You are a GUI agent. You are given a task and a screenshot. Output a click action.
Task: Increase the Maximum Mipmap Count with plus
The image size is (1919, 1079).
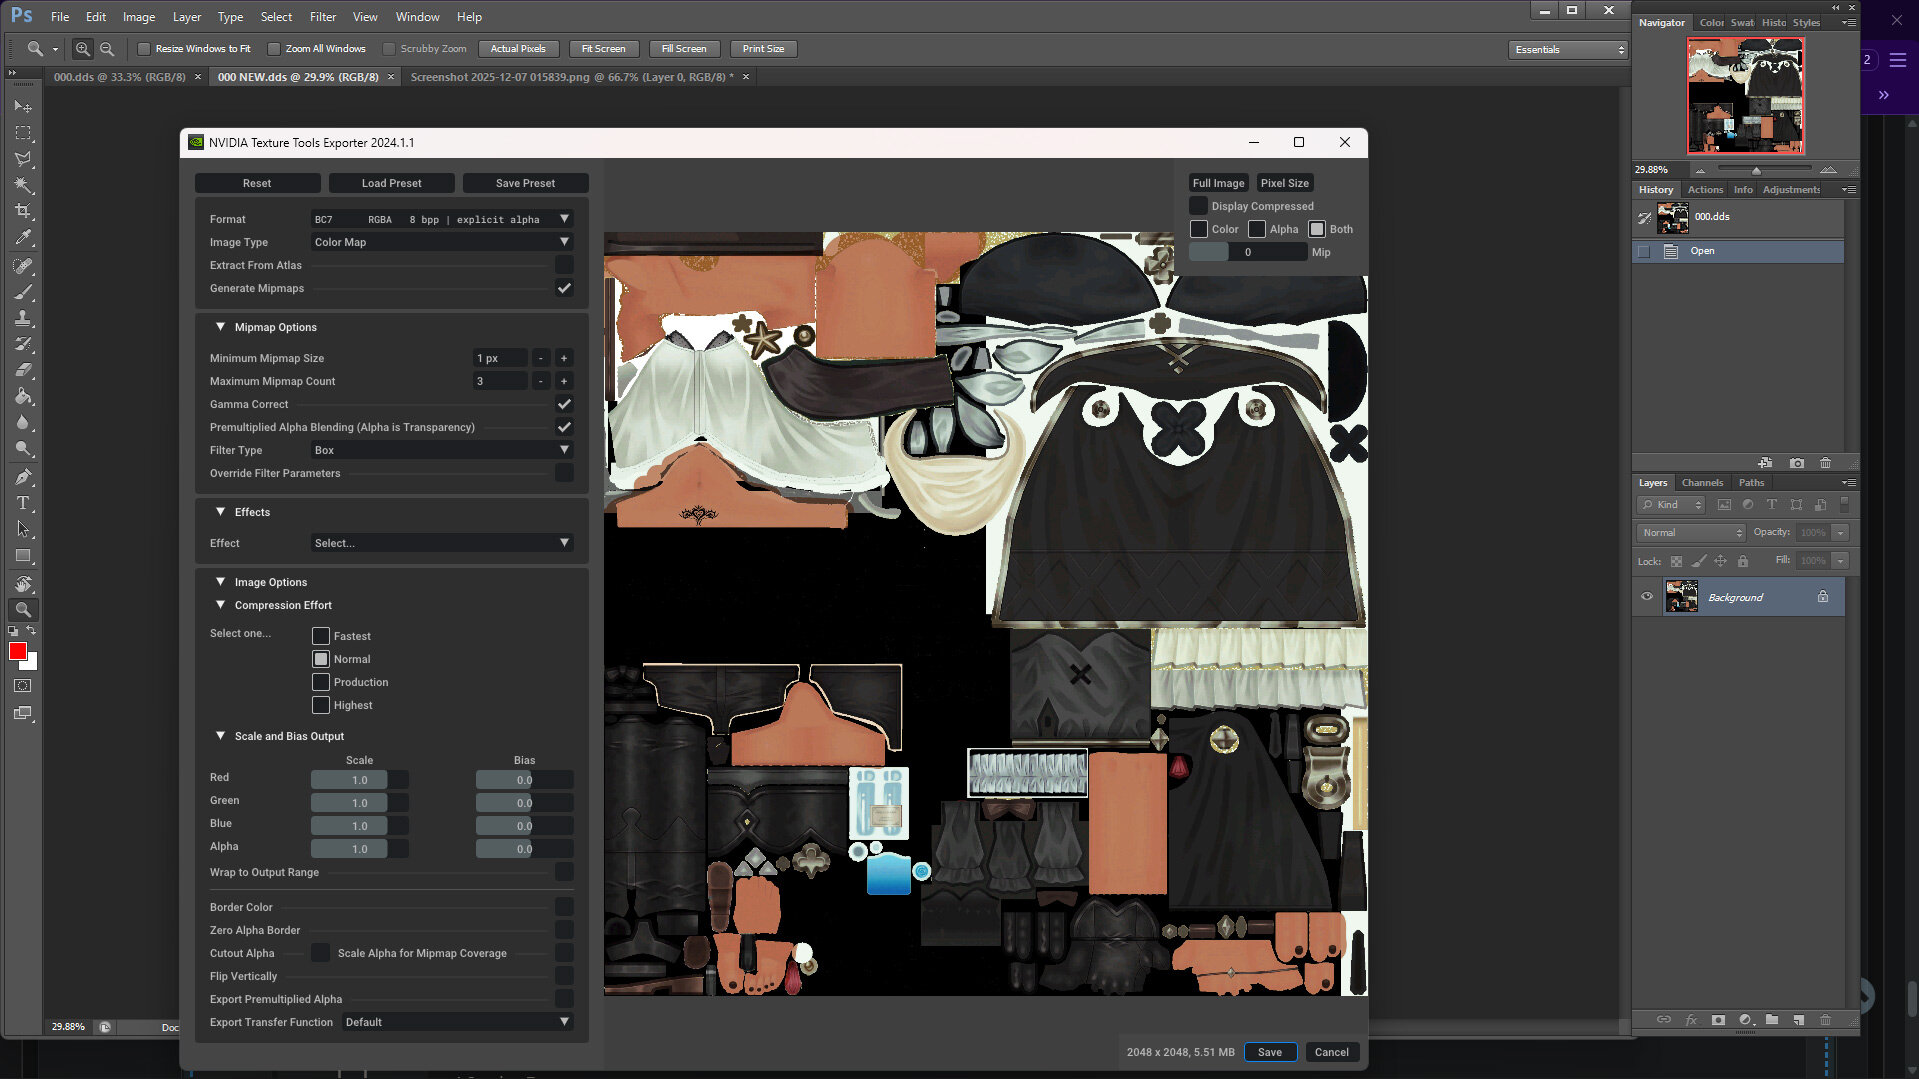pos(564,381)
